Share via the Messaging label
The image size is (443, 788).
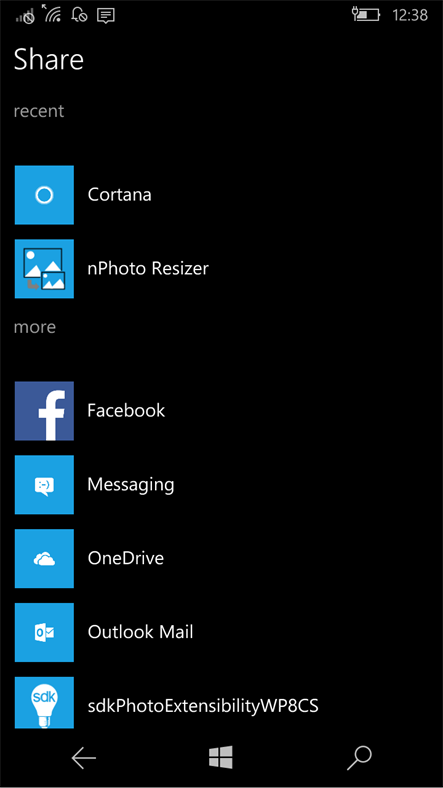coord(131,485)
